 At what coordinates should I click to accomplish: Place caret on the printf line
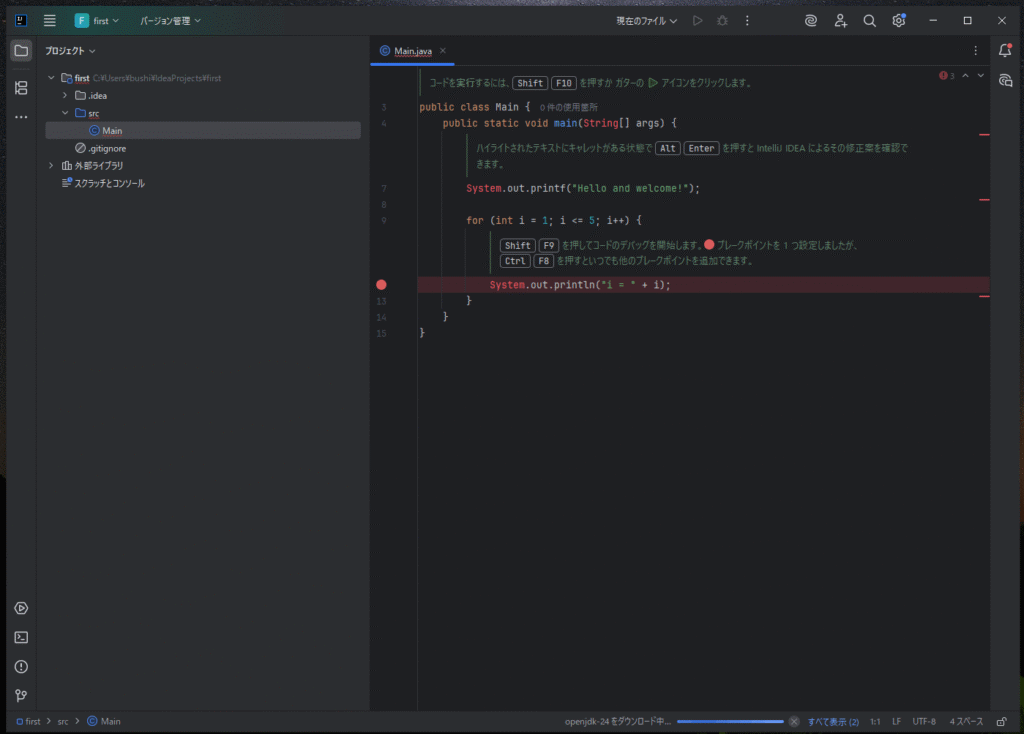click(x=583, y=188)
